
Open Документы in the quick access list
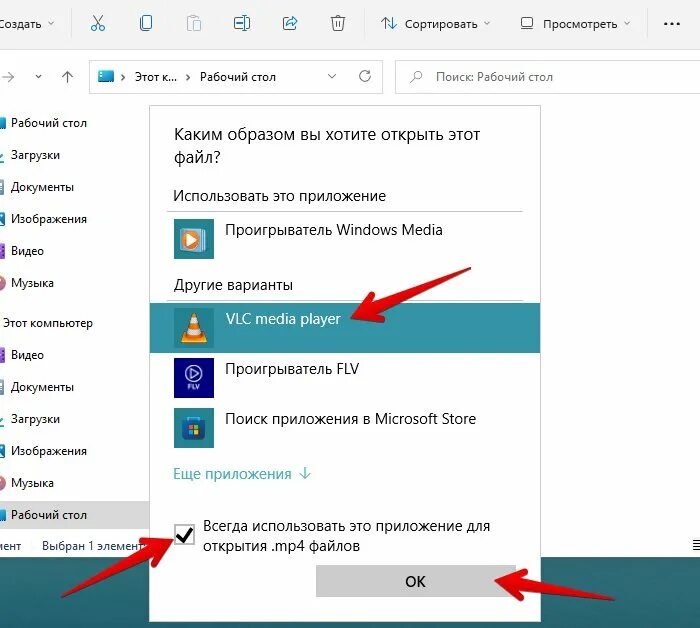click(42, 187)
